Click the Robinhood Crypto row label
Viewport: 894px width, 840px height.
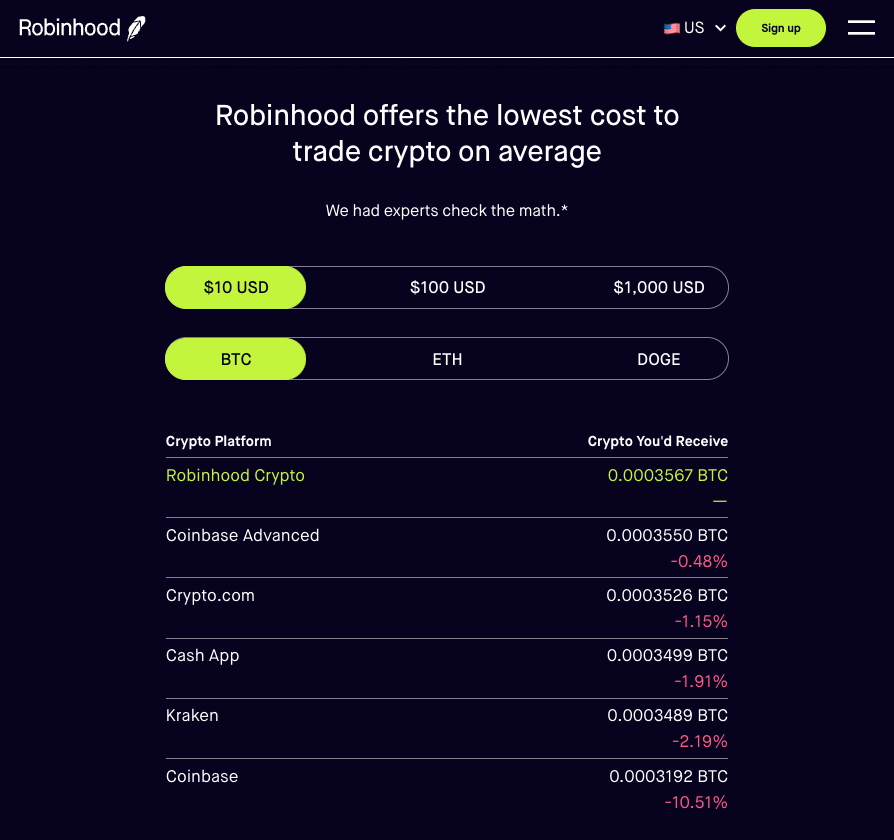coord(235,476)
